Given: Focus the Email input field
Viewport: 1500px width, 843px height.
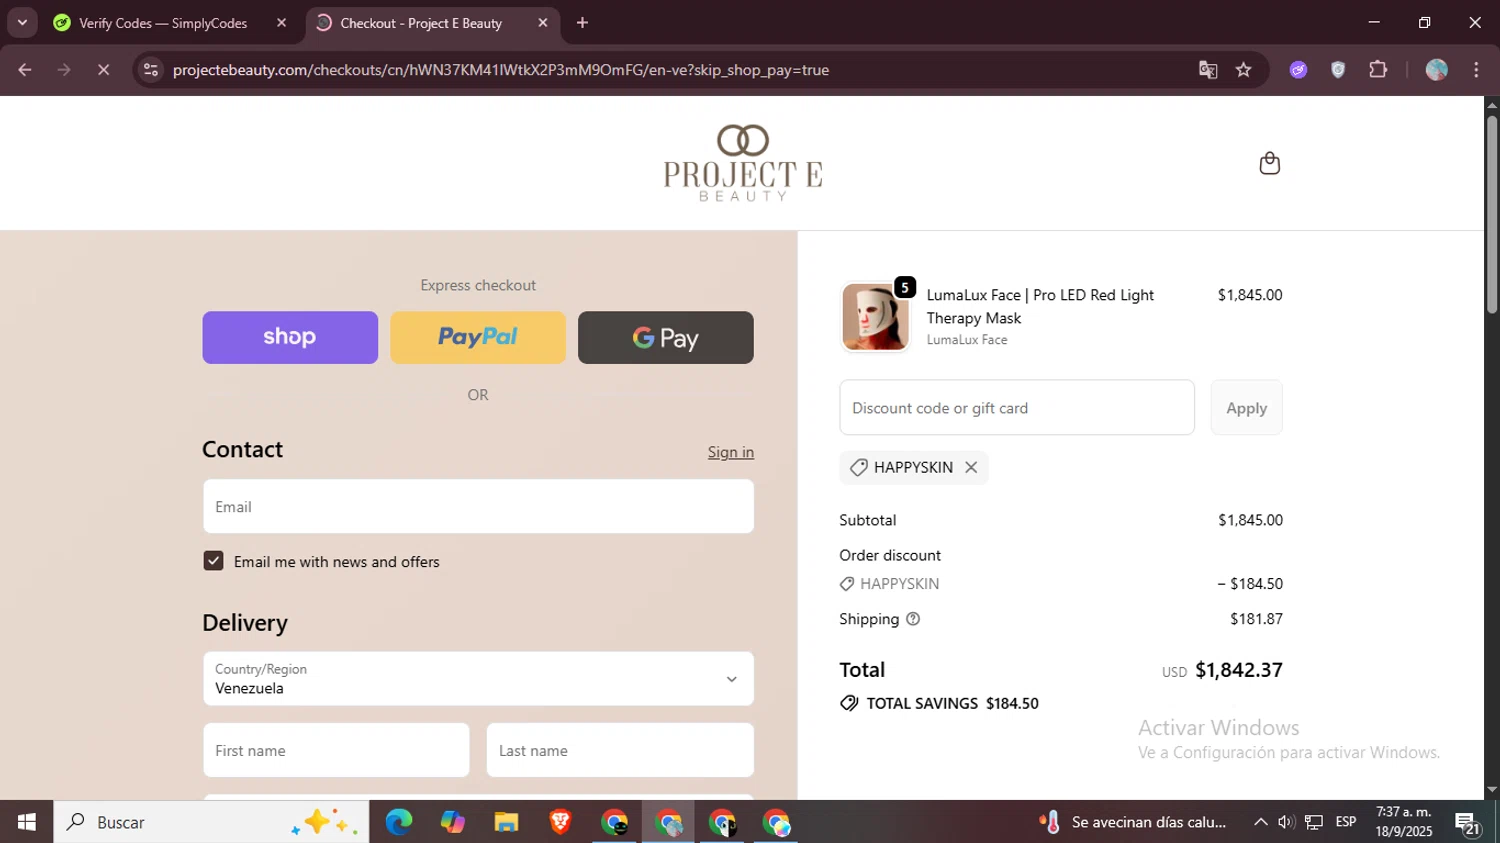Looking at the screenshot, I should [478, 507].
